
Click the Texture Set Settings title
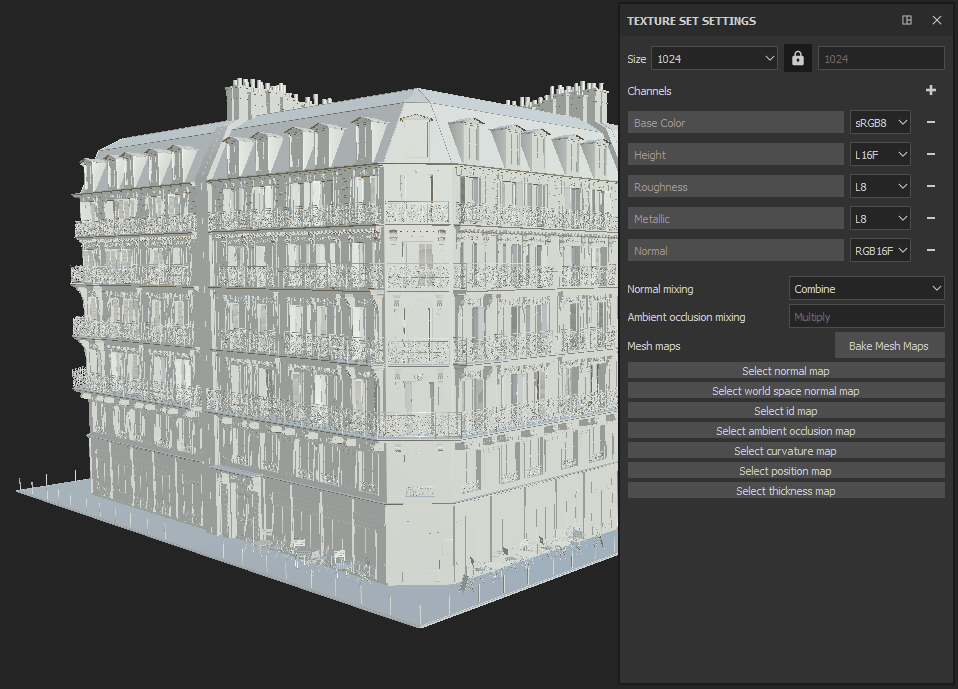691,21
